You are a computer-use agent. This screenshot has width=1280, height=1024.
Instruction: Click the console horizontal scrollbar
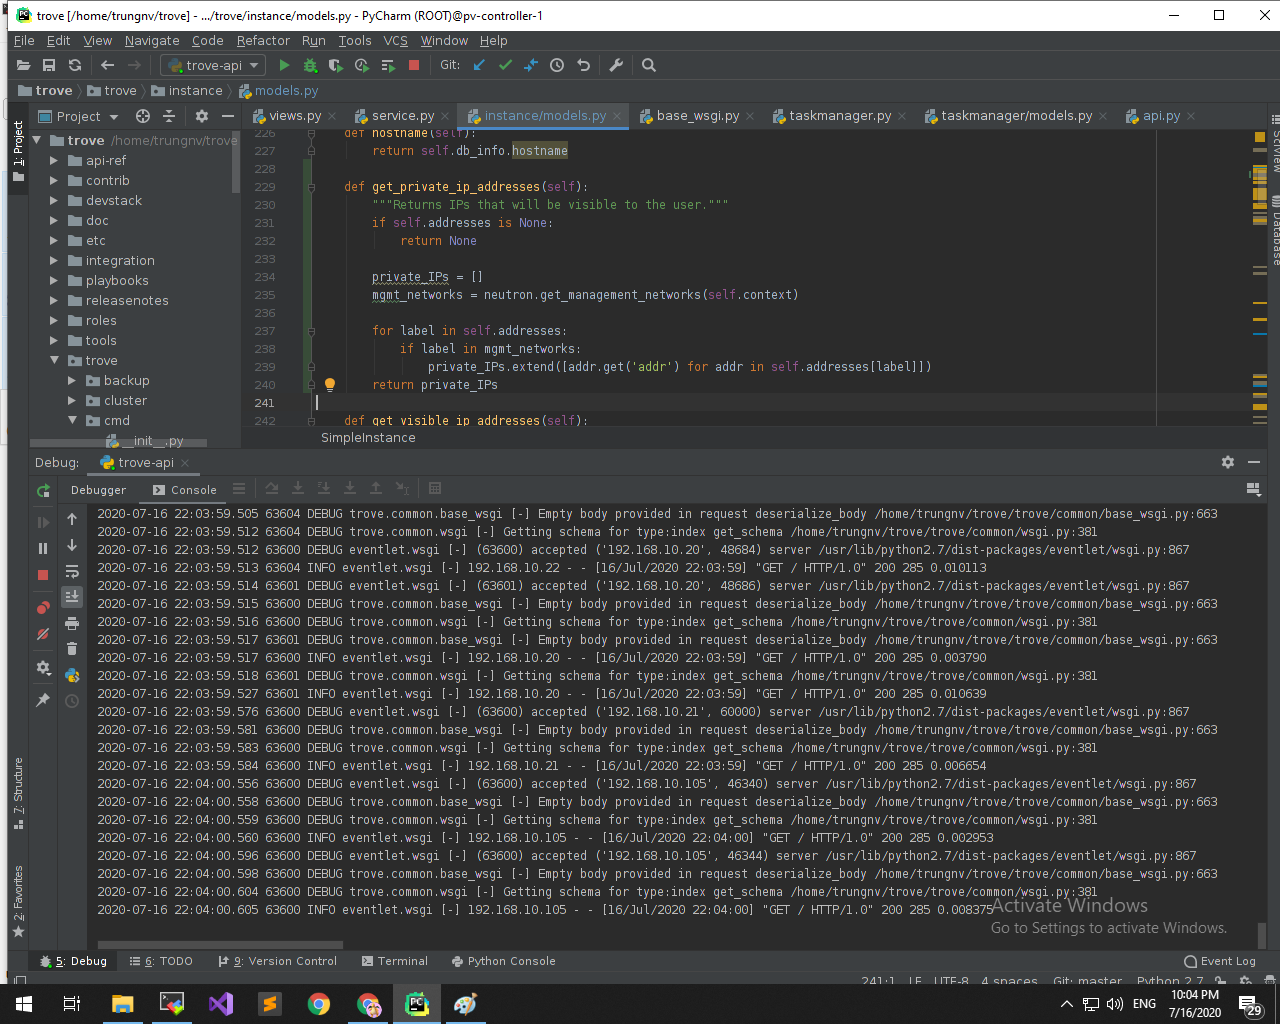(220, 944)
